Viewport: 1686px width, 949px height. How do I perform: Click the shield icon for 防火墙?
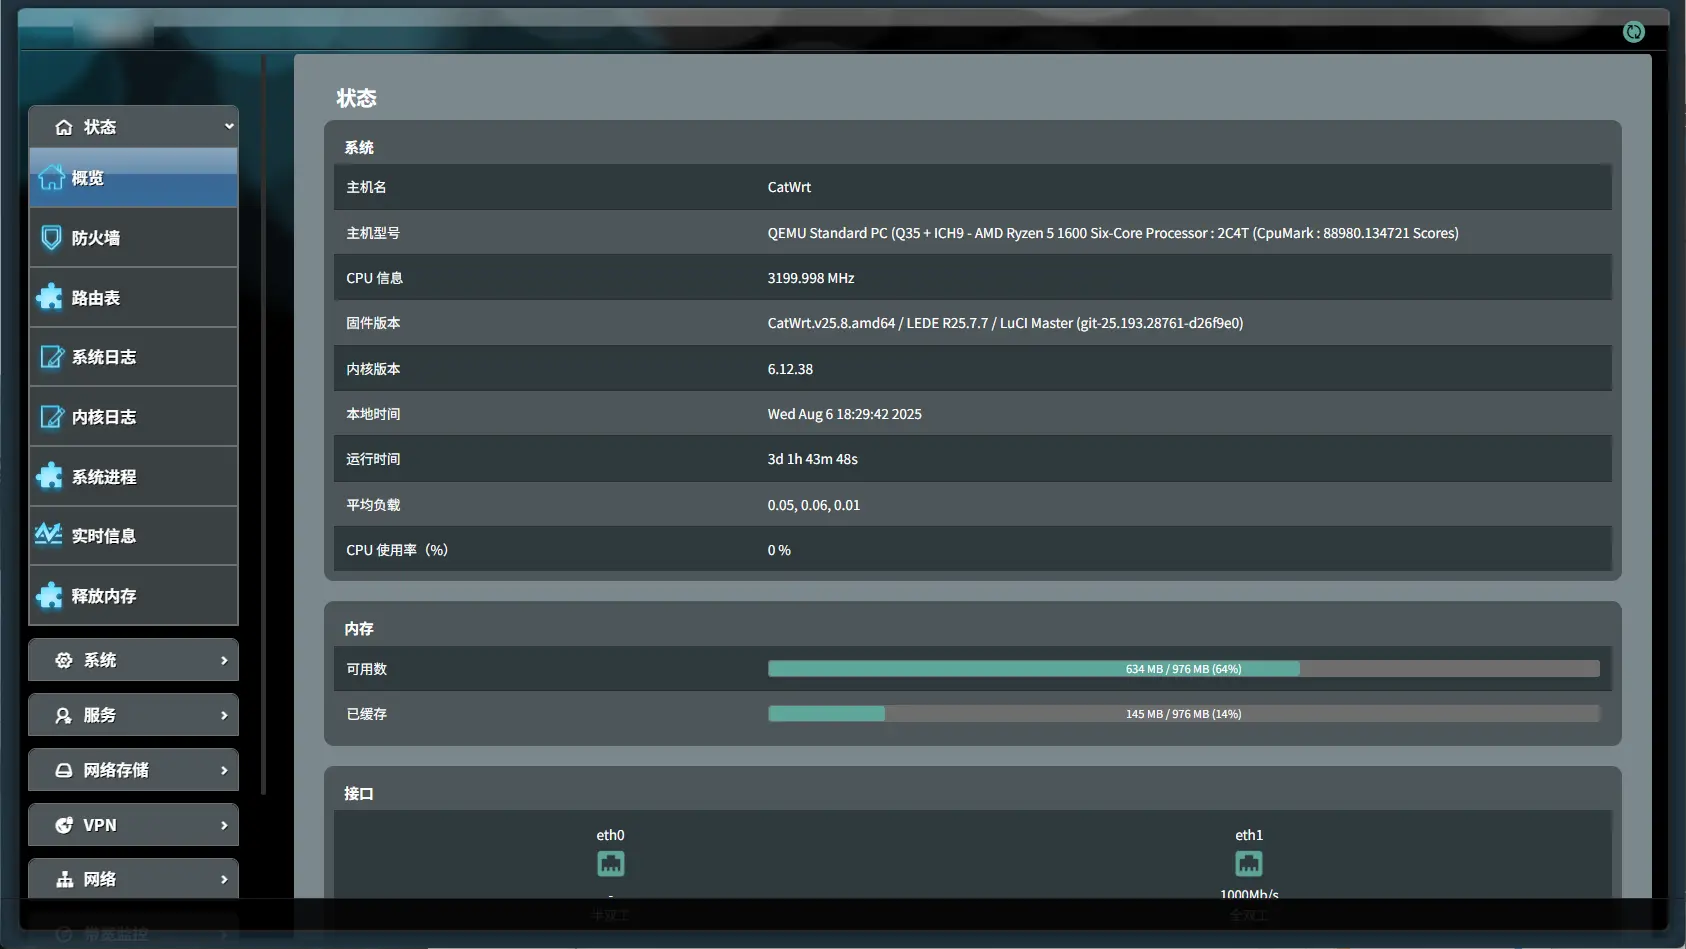(51, 238)
